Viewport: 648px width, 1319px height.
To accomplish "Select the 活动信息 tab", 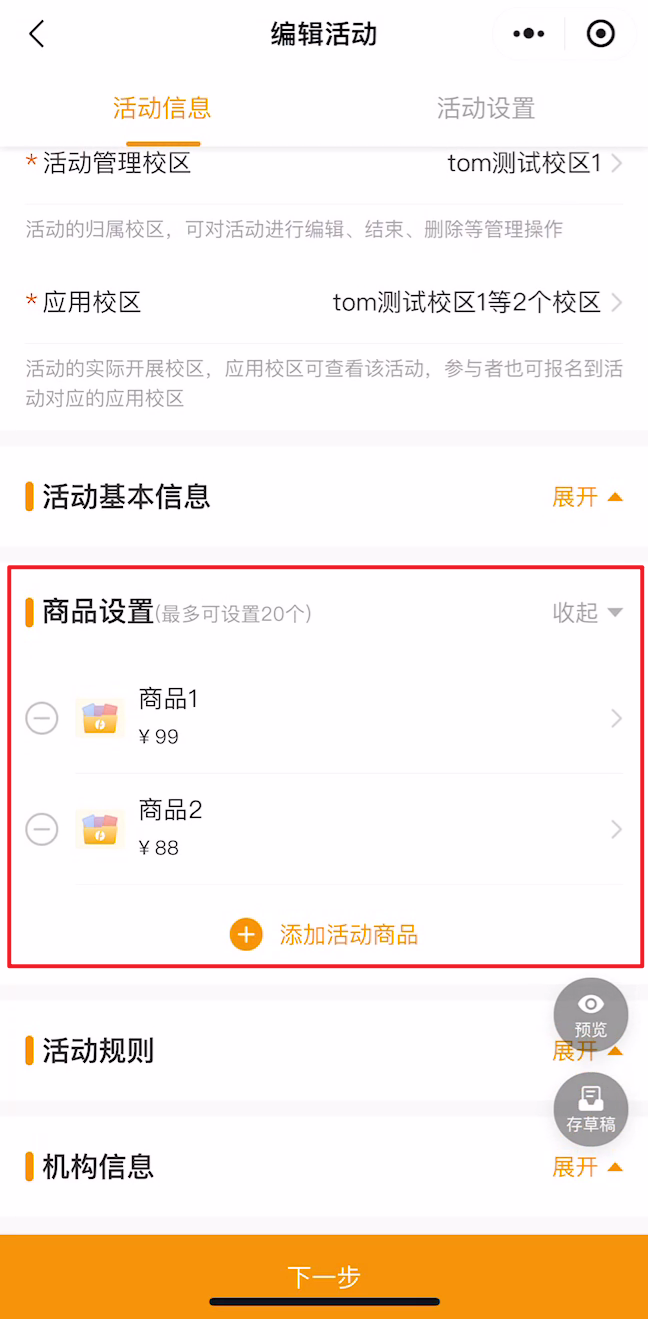I will click(162, 108).
